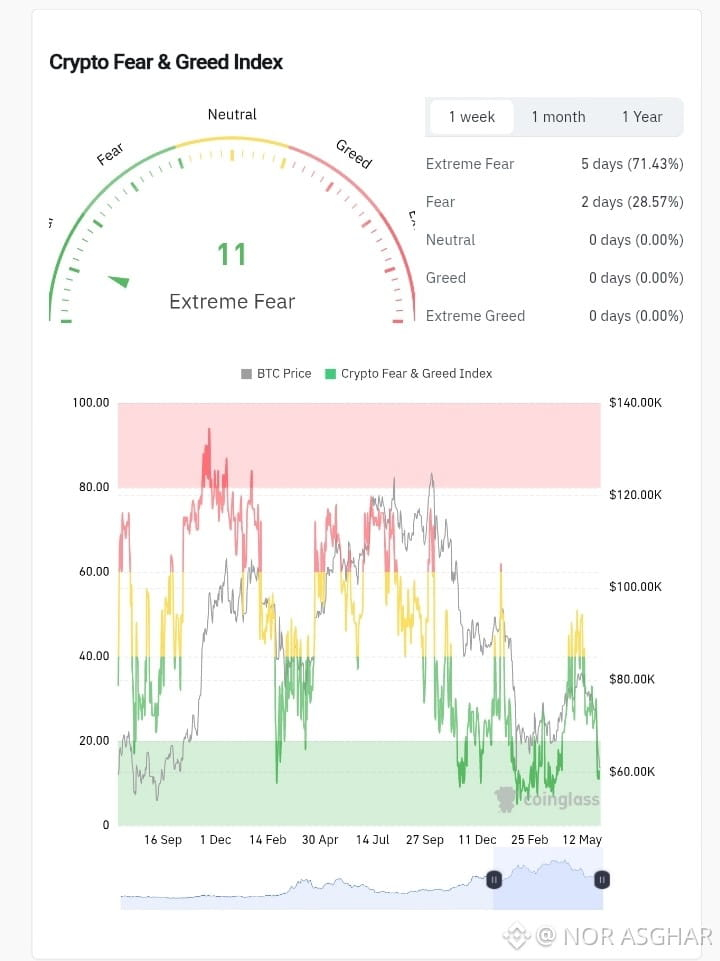Click the 1 Dec x-axis date label

pos(216,840)
